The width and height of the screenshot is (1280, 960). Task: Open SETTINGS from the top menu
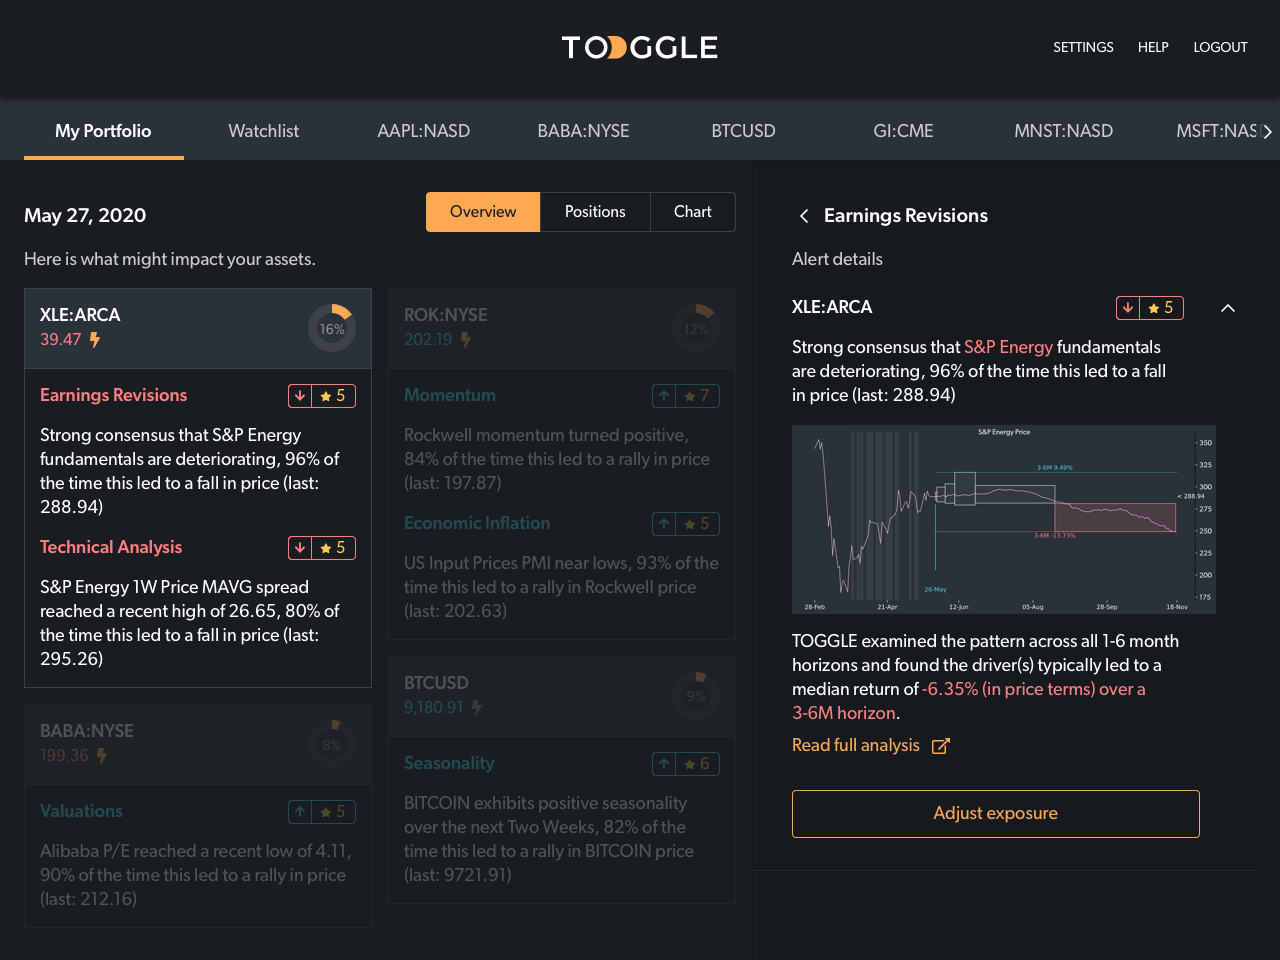[1083, 46]
